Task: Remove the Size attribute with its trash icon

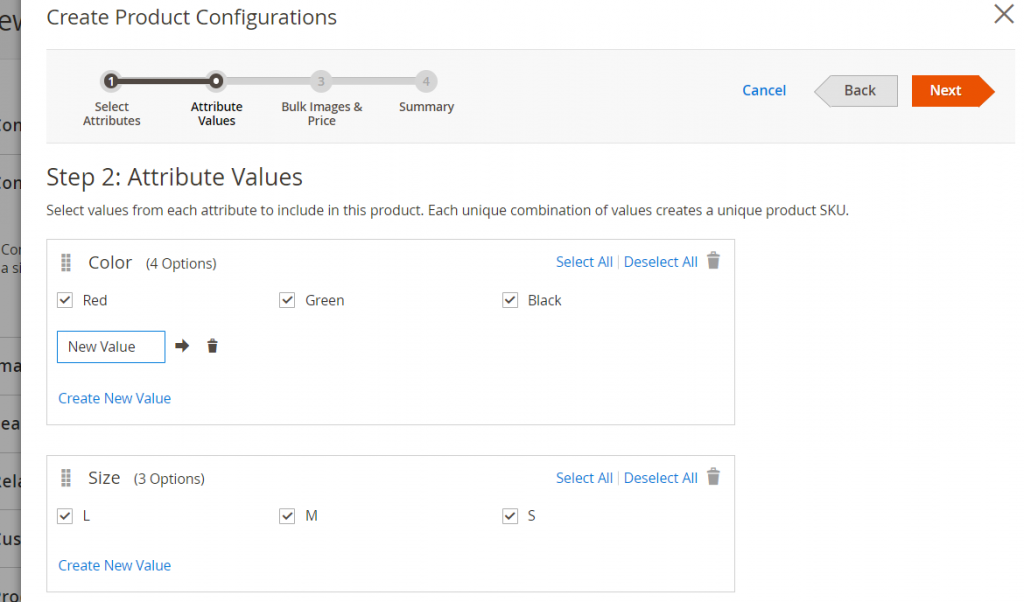Action: [713, 477]
